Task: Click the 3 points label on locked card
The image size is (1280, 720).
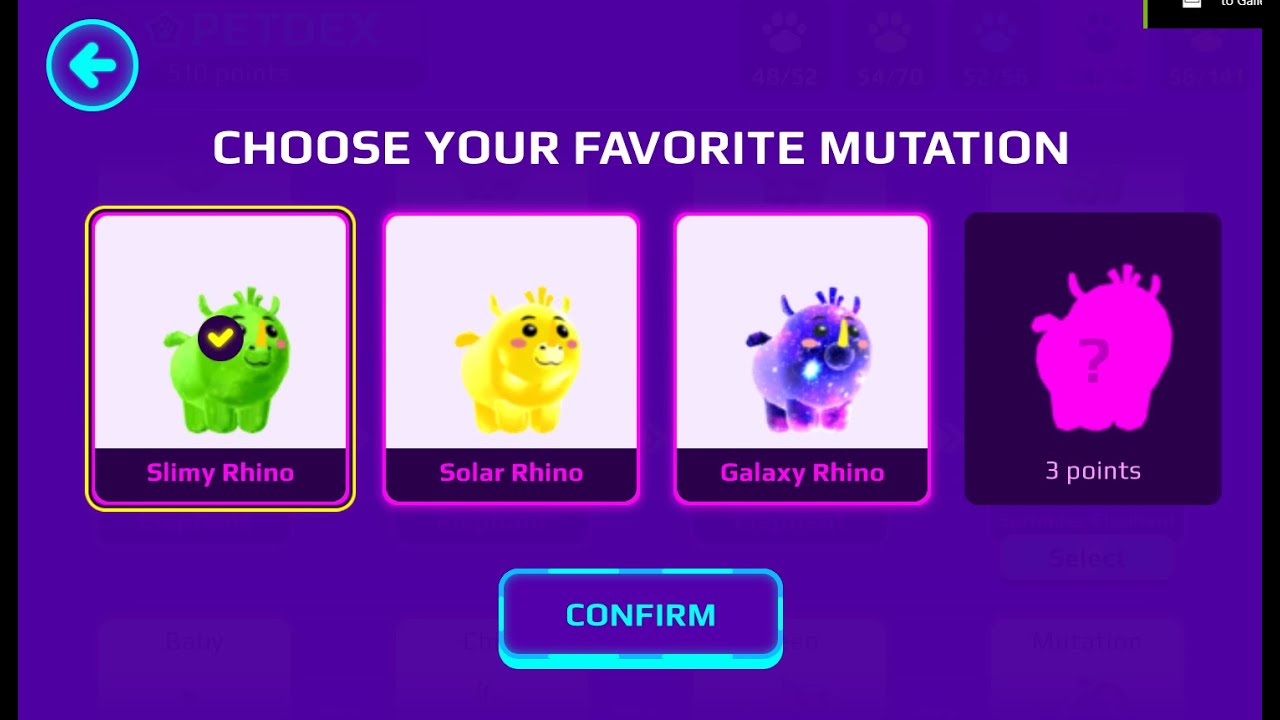Action: (1093, 471)
